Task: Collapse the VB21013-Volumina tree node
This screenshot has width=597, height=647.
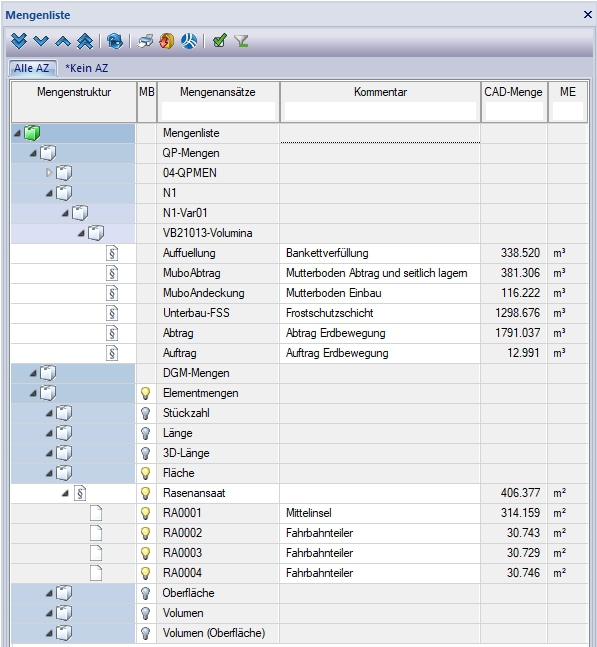Action: coord(81,234)
